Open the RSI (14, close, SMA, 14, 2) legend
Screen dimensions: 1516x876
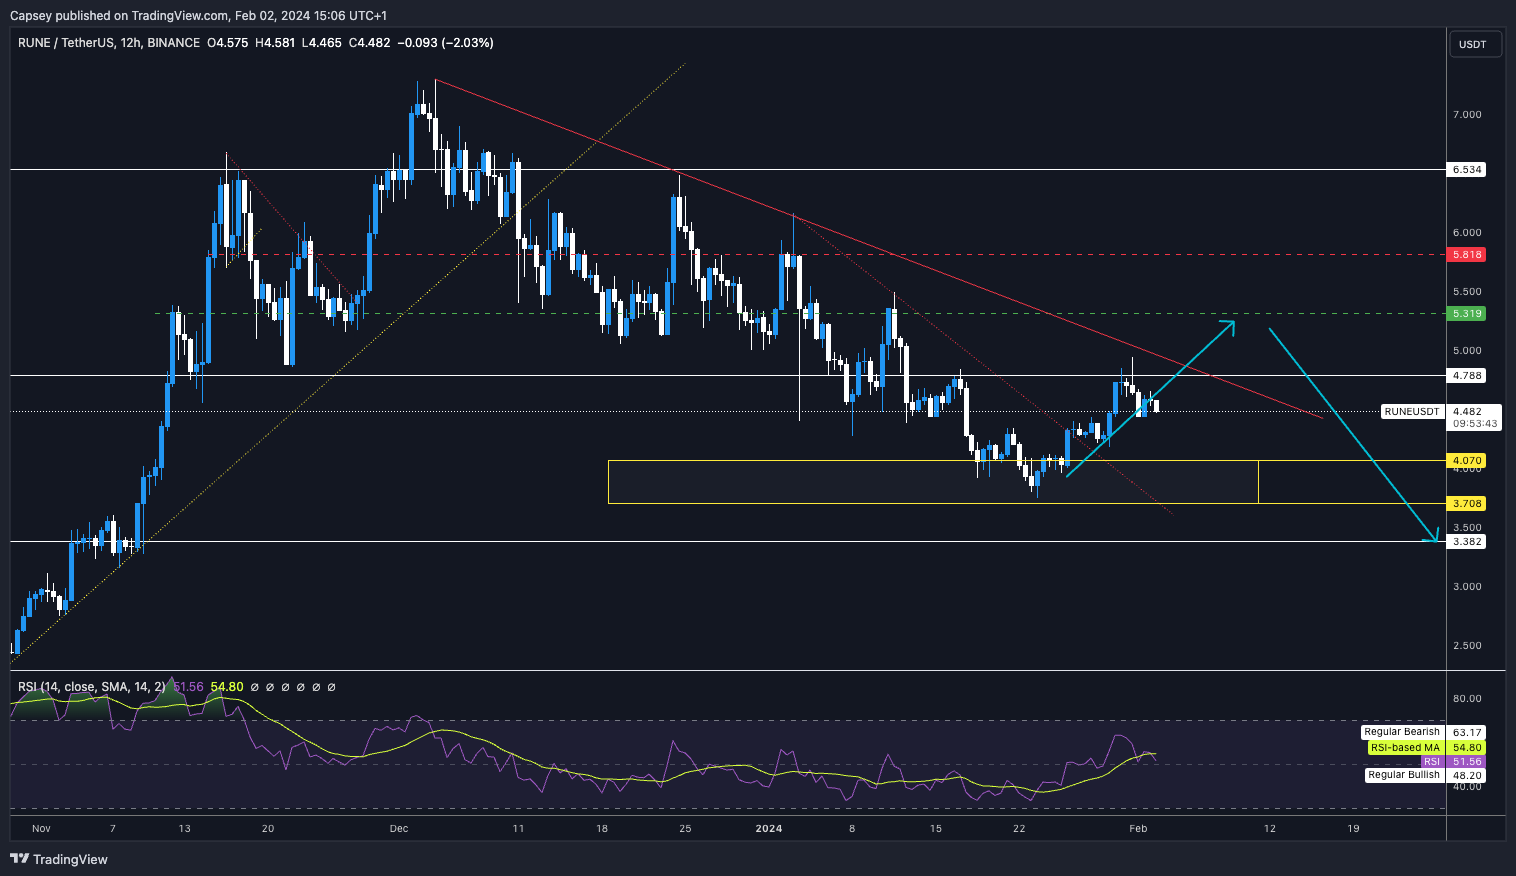point(92,687)
